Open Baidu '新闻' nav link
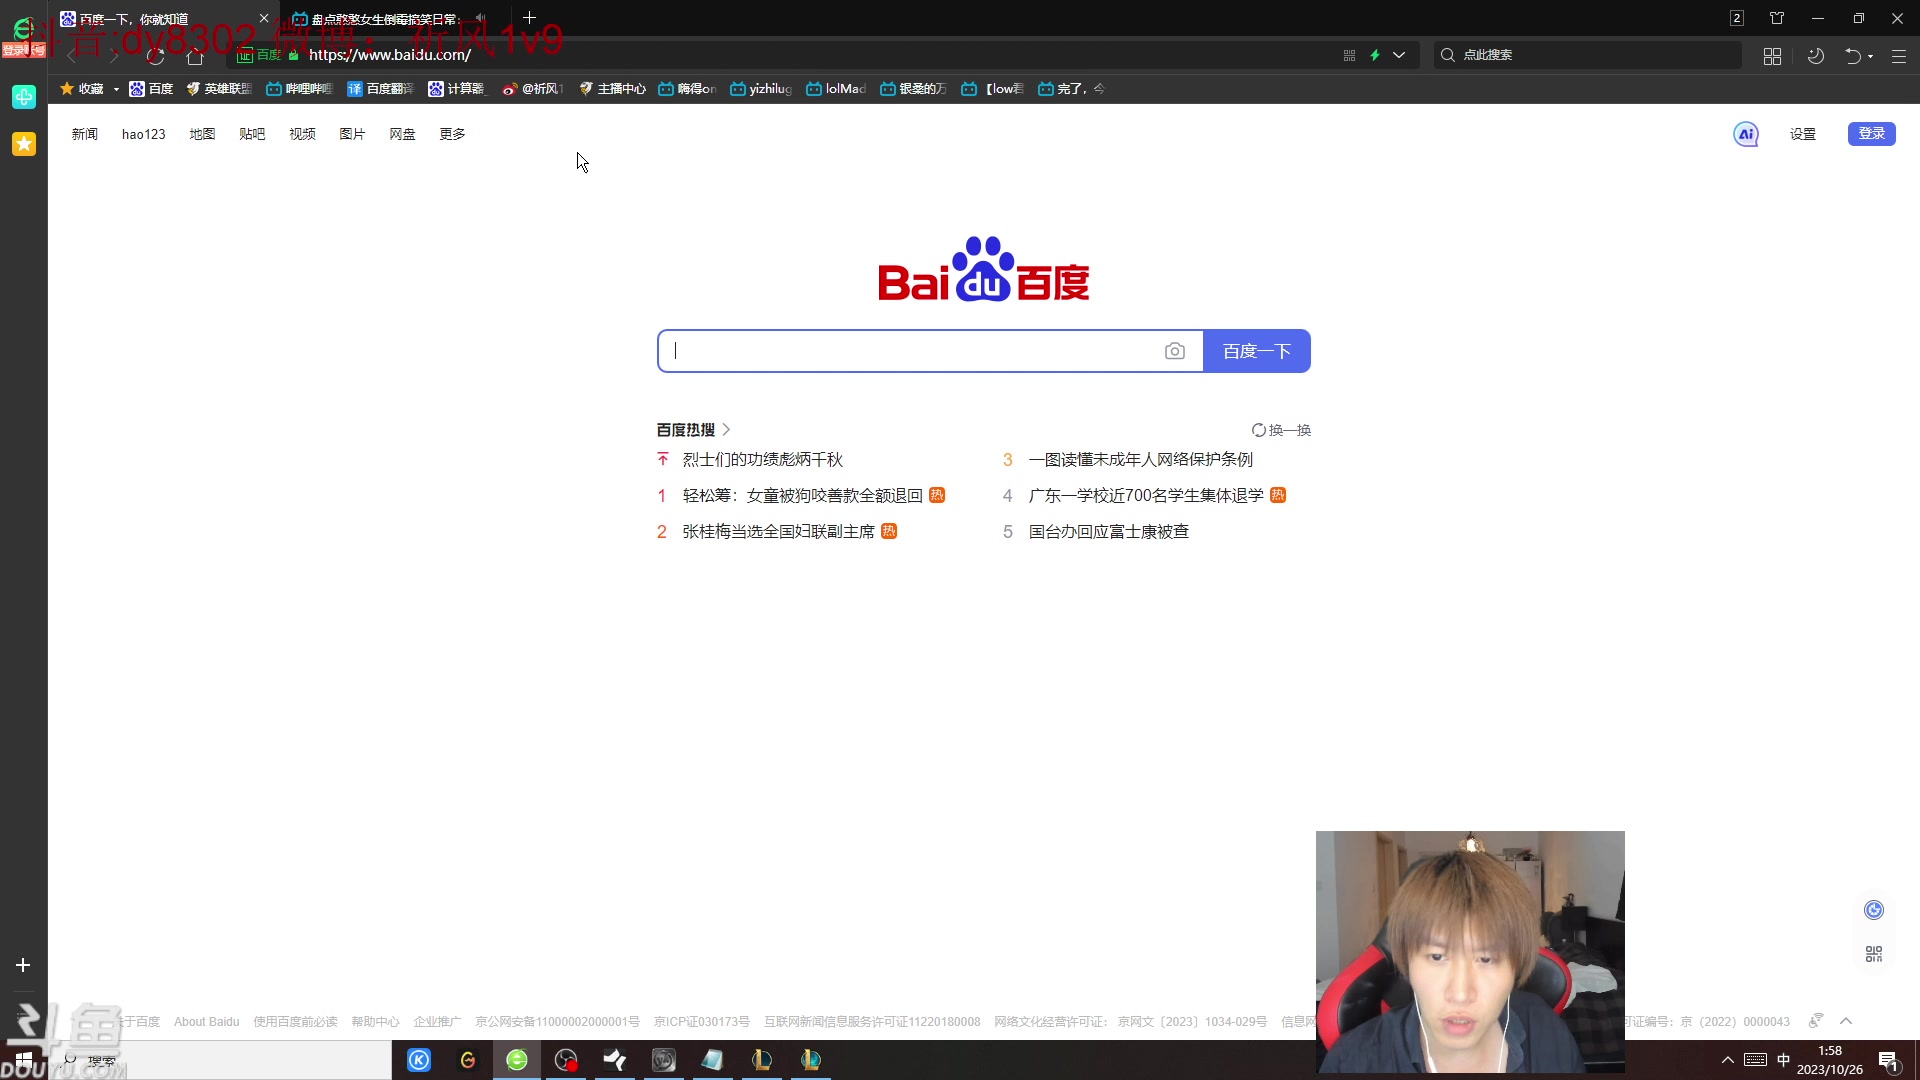 click(x=85, y=134)
